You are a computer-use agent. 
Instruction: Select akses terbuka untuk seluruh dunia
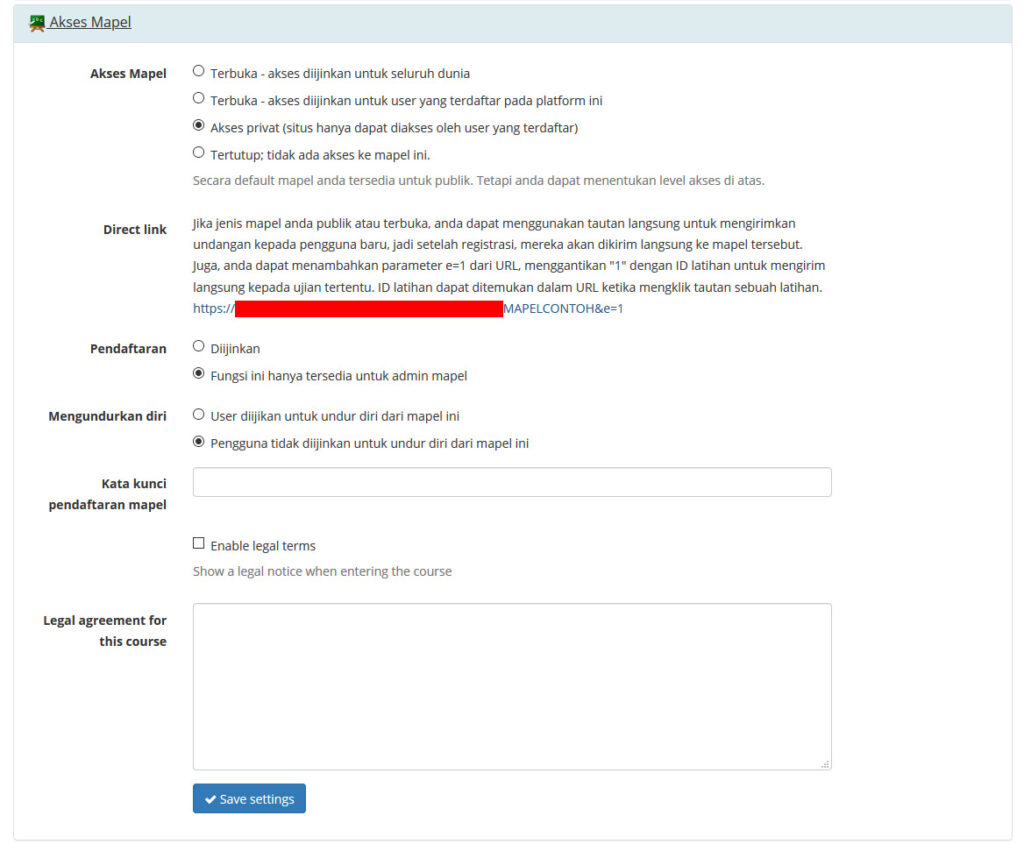[198, 70]
